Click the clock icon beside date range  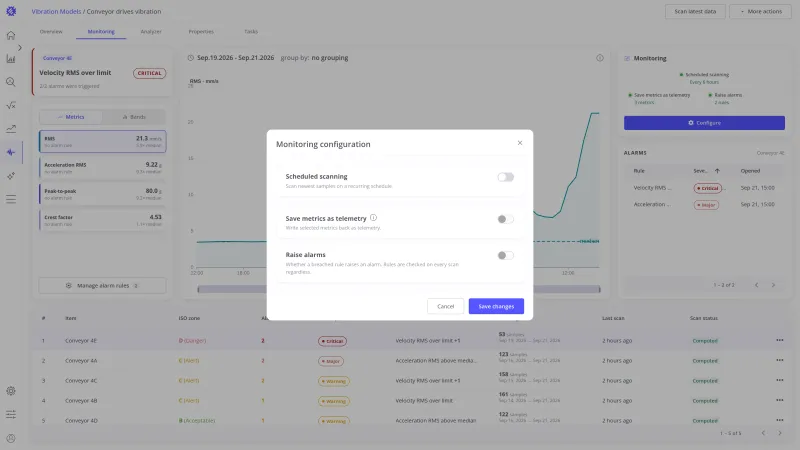190,58
